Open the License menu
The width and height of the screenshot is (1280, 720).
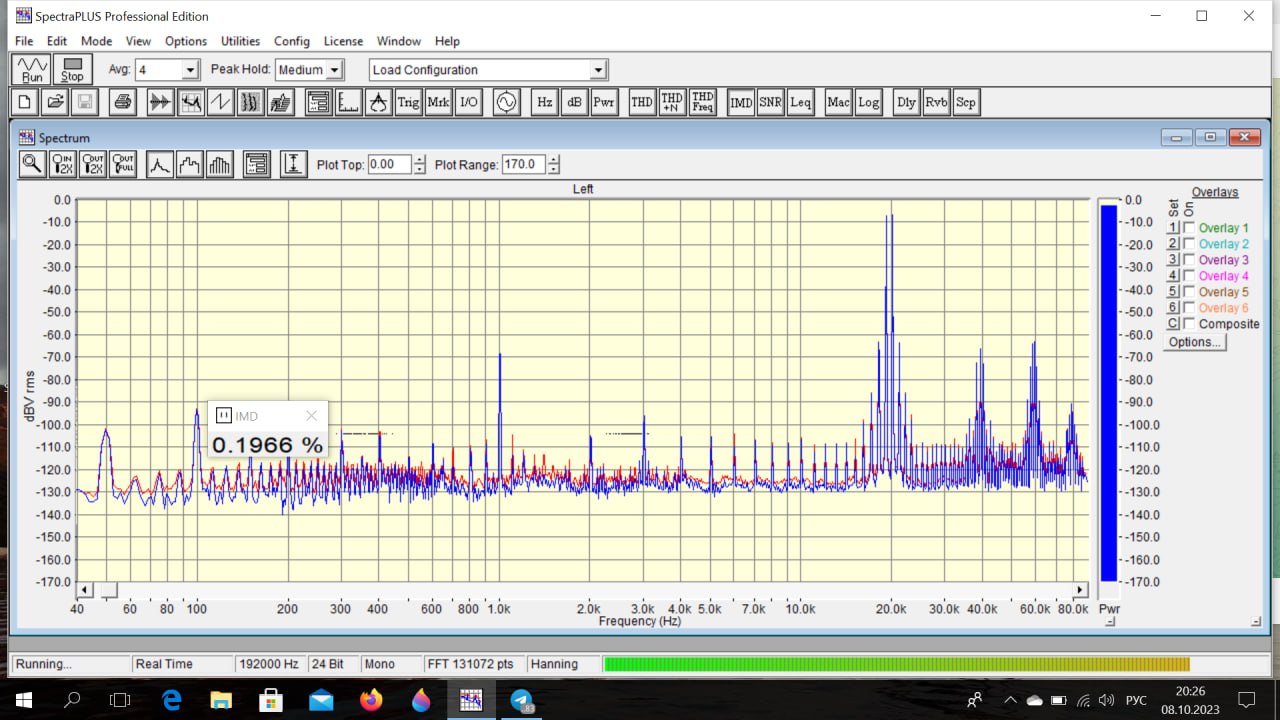343,41
